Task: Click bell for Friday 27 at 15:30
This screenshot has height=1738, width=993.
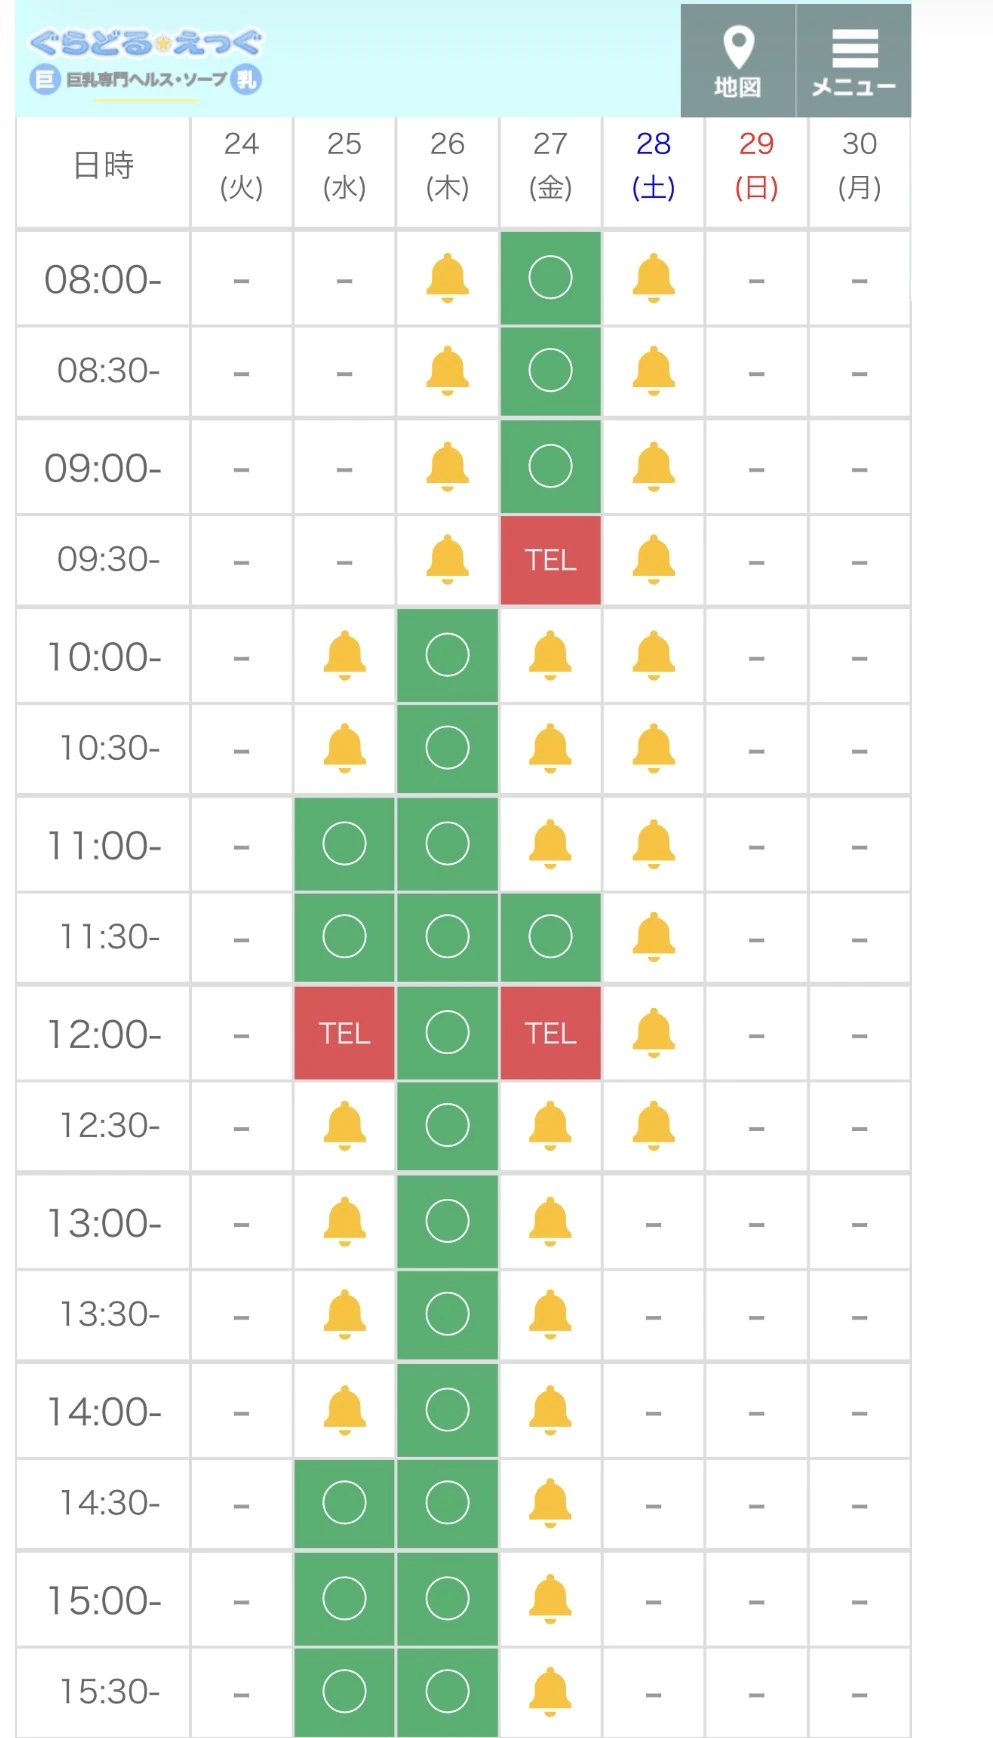Action: [x=550, y=1691]
